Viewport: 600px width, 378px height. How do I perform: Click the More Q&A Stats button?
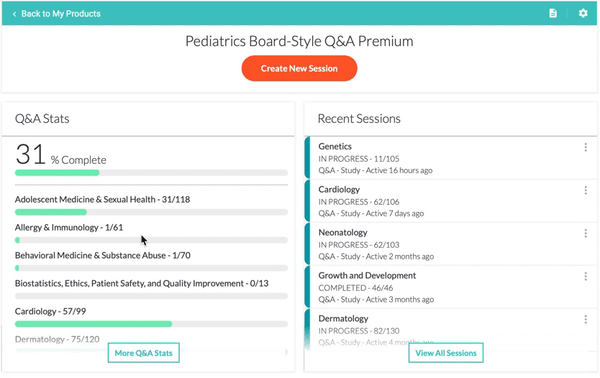(x=143, y=353)
